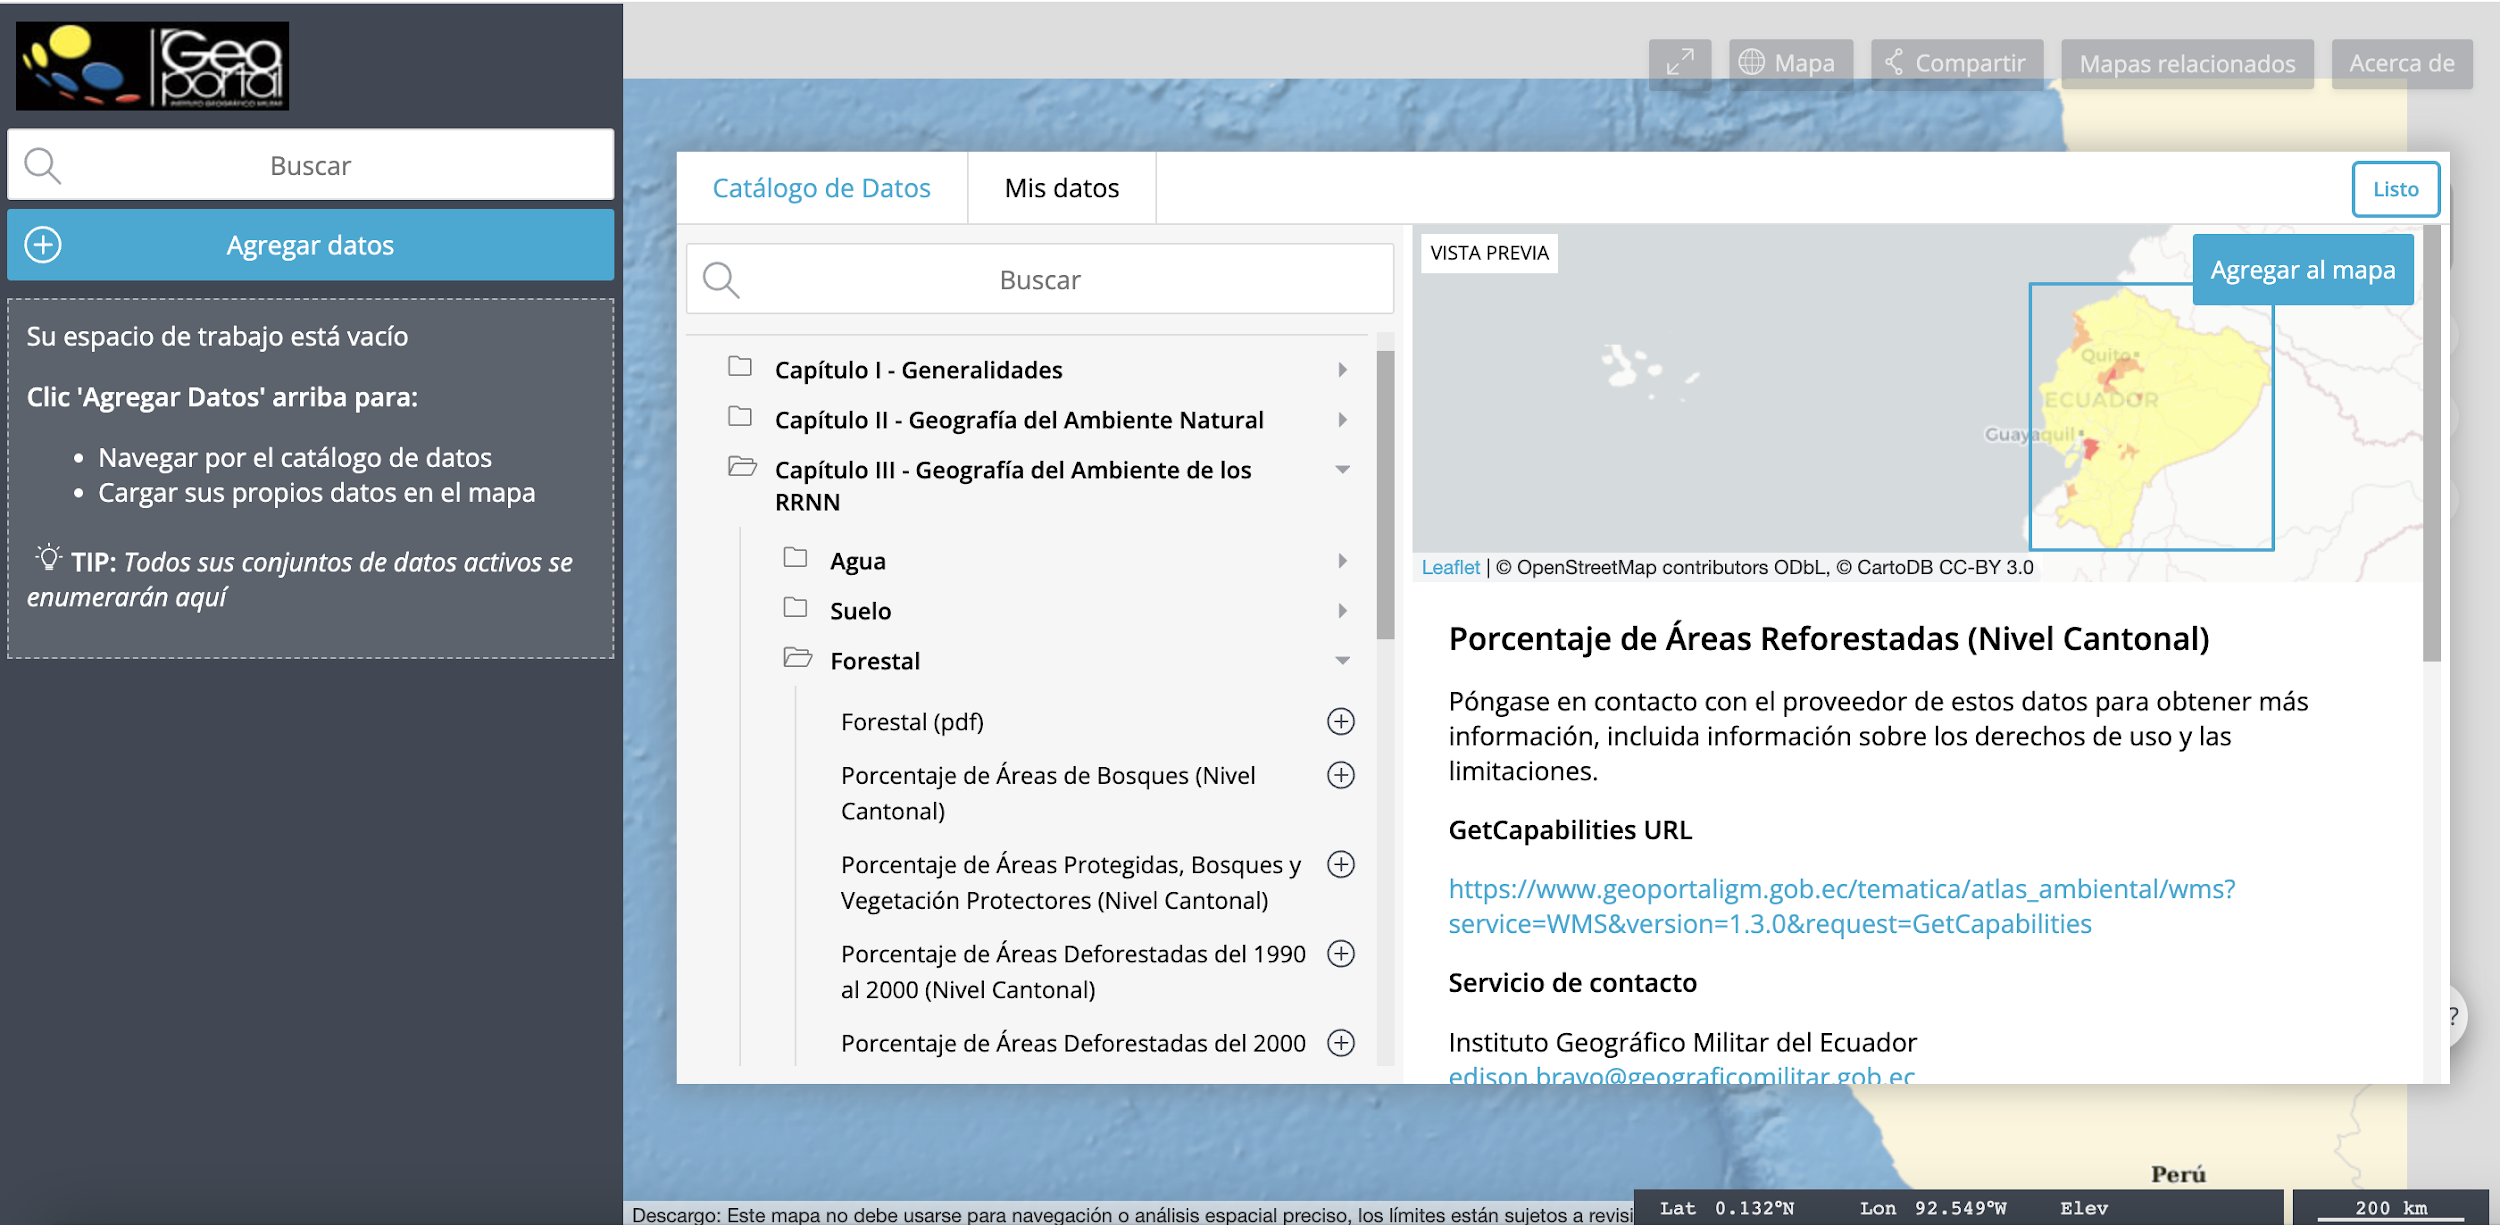Add Forestal (pdf) with plus icon
The image size is (2500, 1225).
(x=1340, y=721)
